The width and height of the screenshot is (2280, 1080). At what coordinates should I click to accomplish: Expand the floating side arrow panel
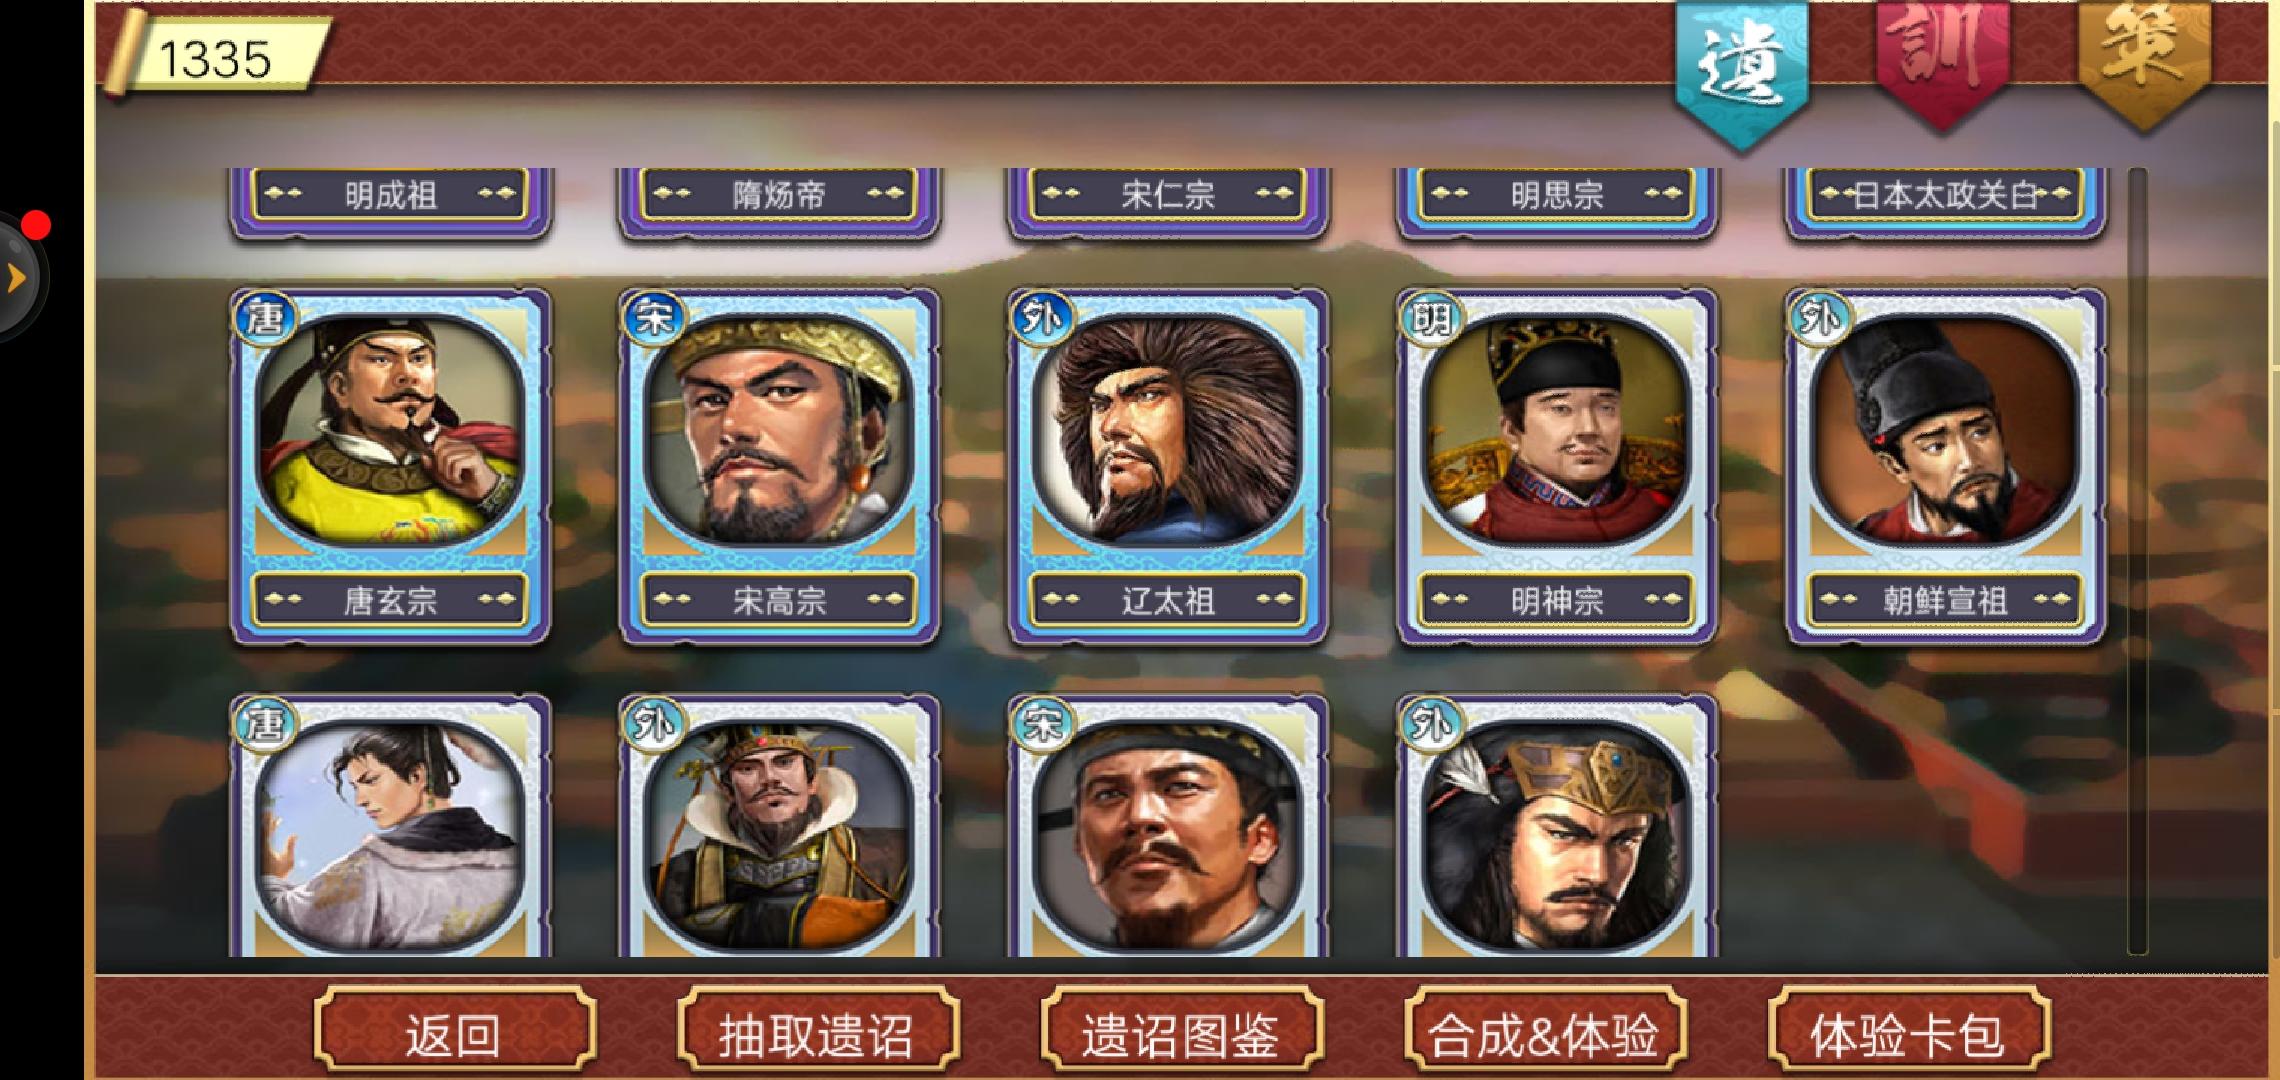(x=16, y=277)
